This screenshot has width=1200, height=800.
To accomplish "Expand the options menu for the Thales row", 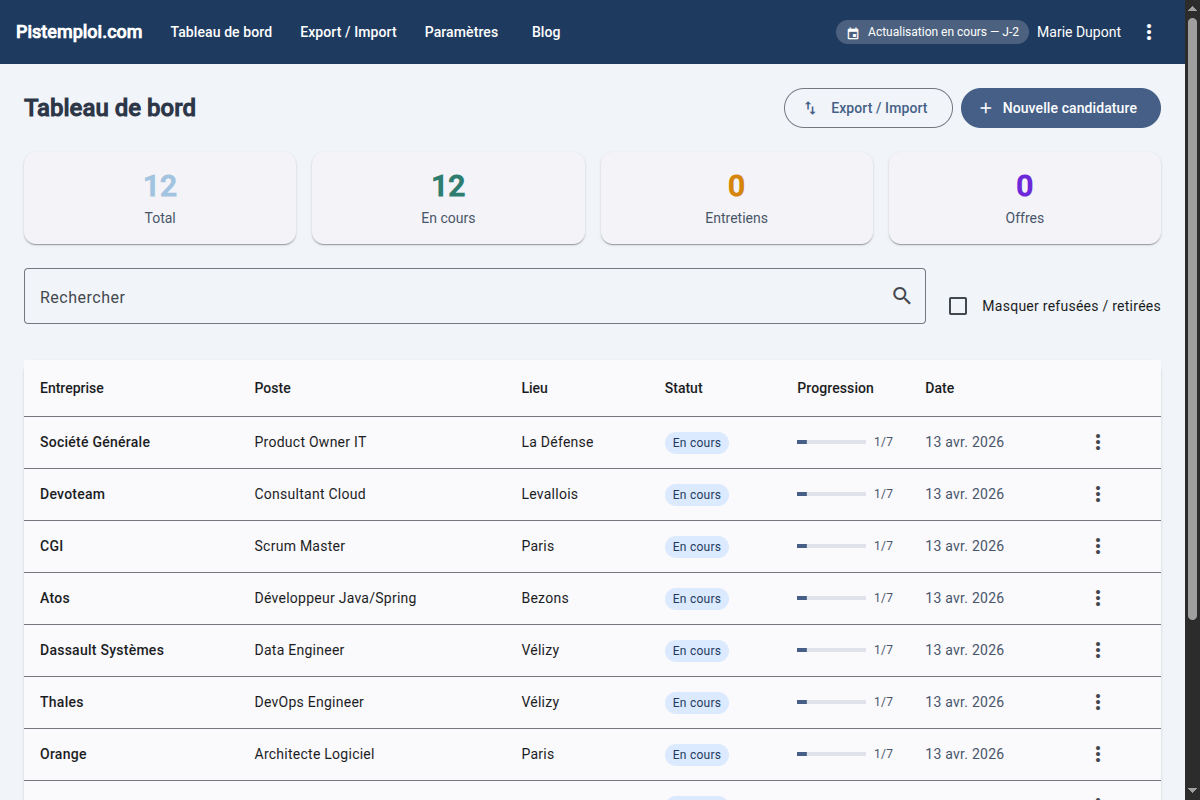I will 1097,702.
